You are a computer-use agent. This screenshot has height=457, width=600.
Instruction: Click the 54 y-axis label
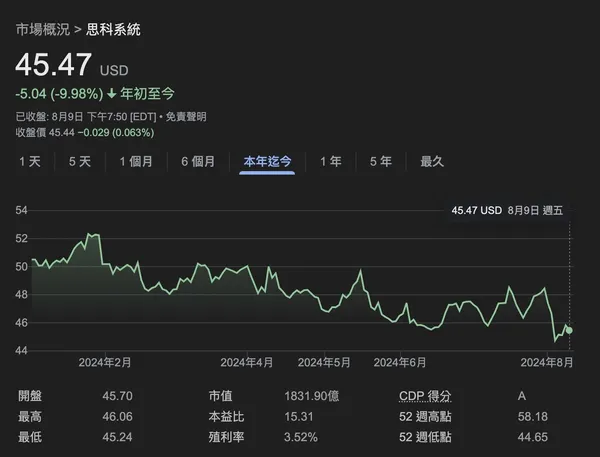click(x=21, y=210)
